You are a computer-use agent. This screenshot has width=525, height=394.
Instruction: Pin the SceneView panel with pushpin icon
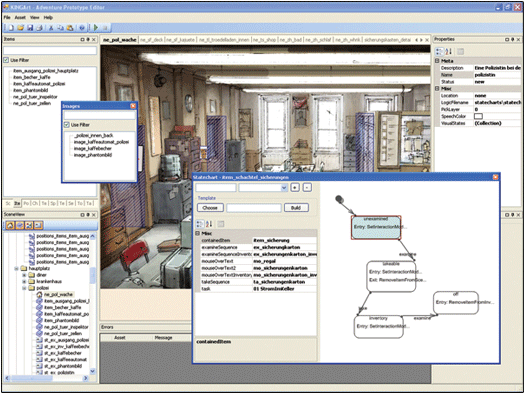(88, 215)
